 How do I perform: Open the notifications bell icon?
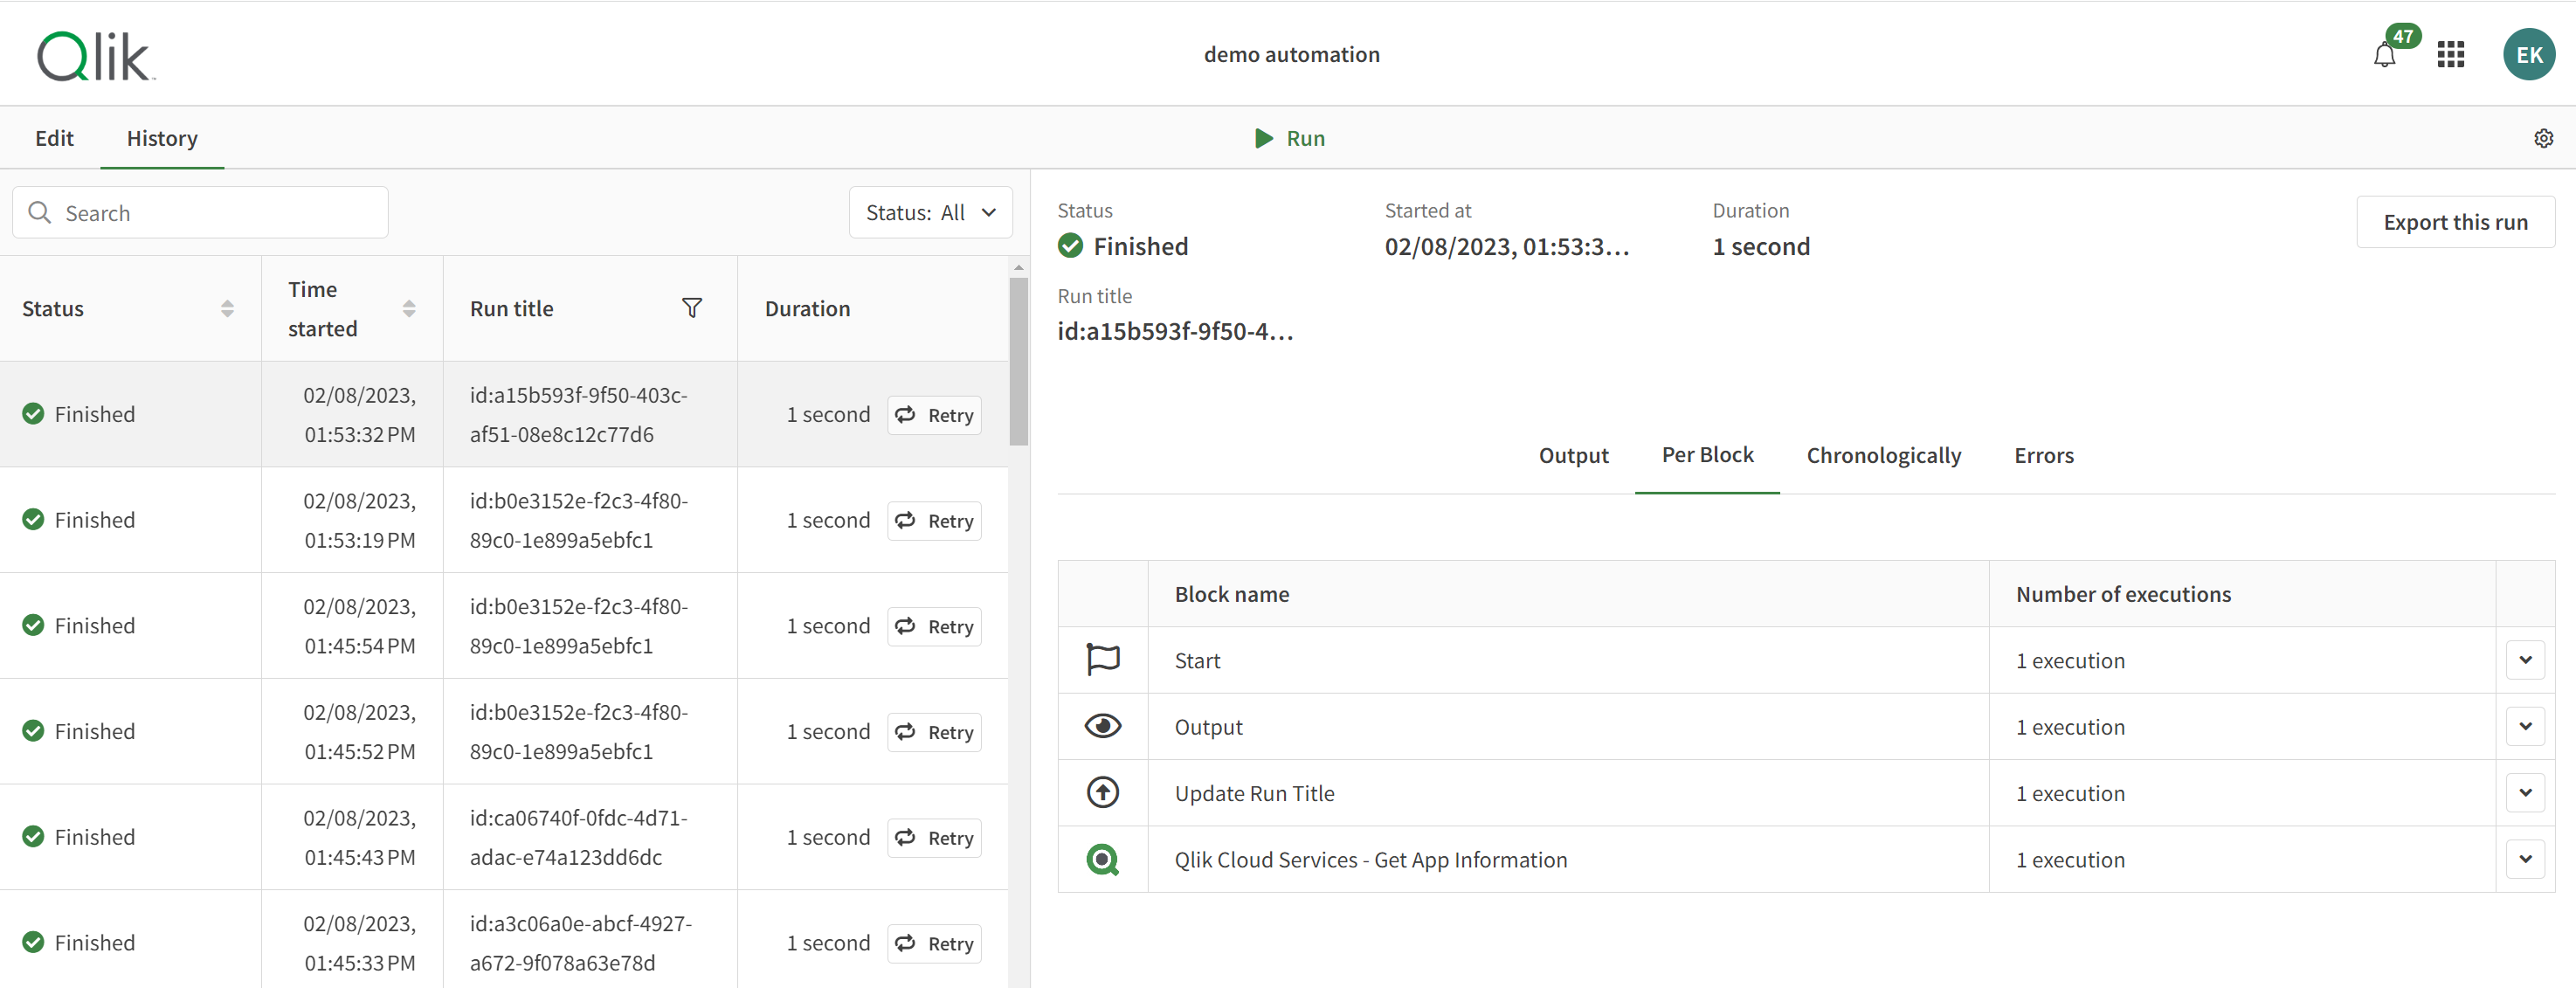pyautogui.click(x=2385, y=55)
